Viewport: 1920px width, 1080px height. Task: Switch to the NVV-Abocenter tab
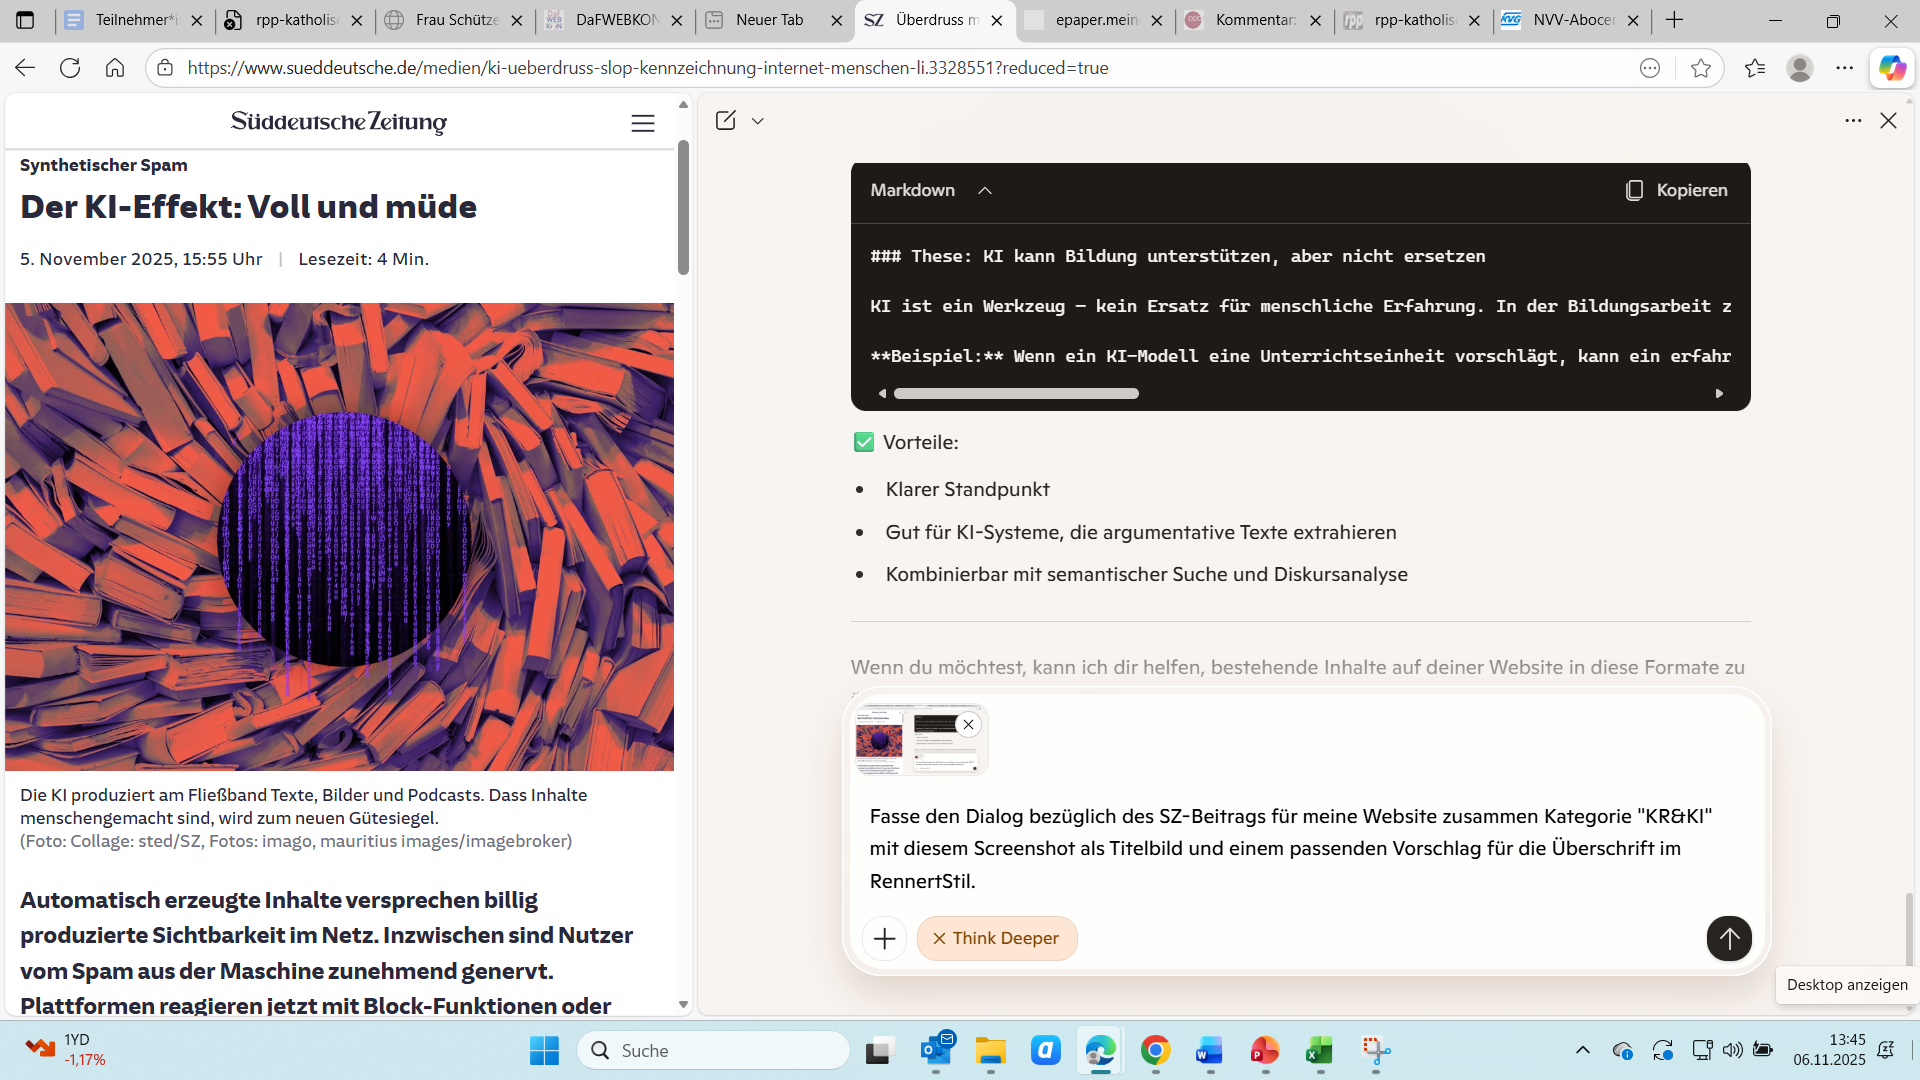coord(1572,20)
